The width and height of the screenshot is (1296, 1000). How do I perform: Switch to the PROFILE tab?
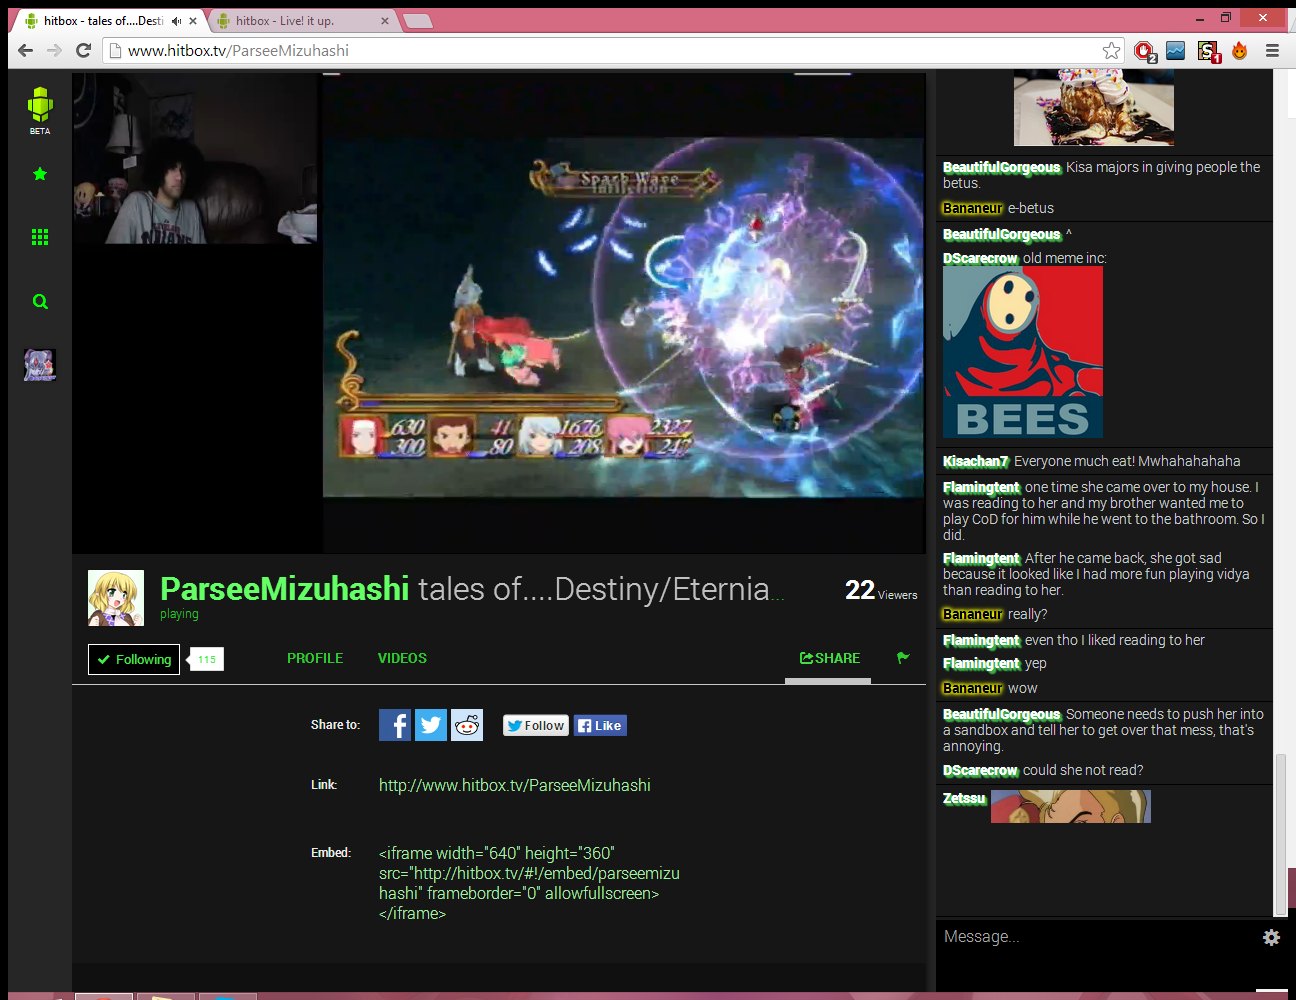[x=315, y=658]
